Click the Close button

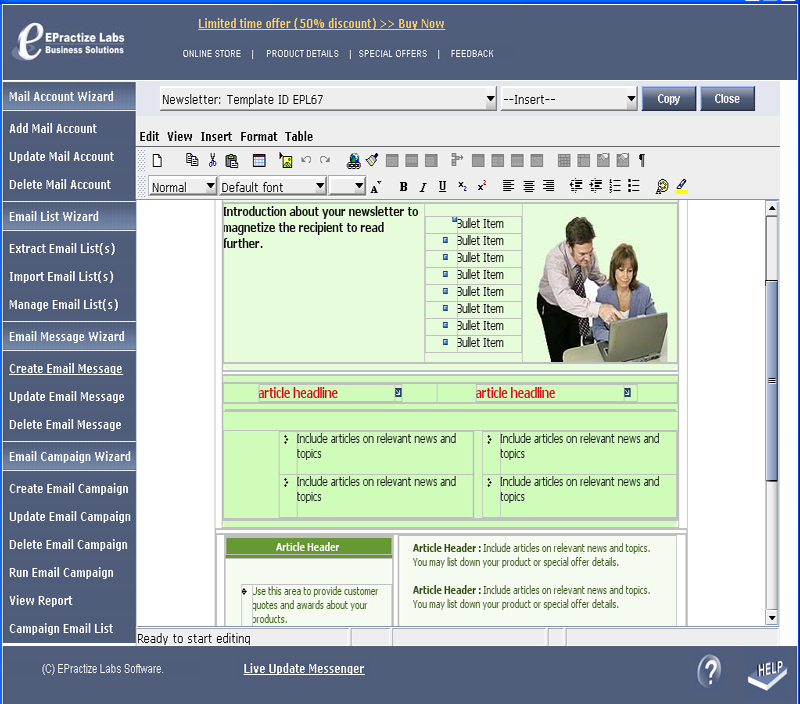tap(727, 98)
